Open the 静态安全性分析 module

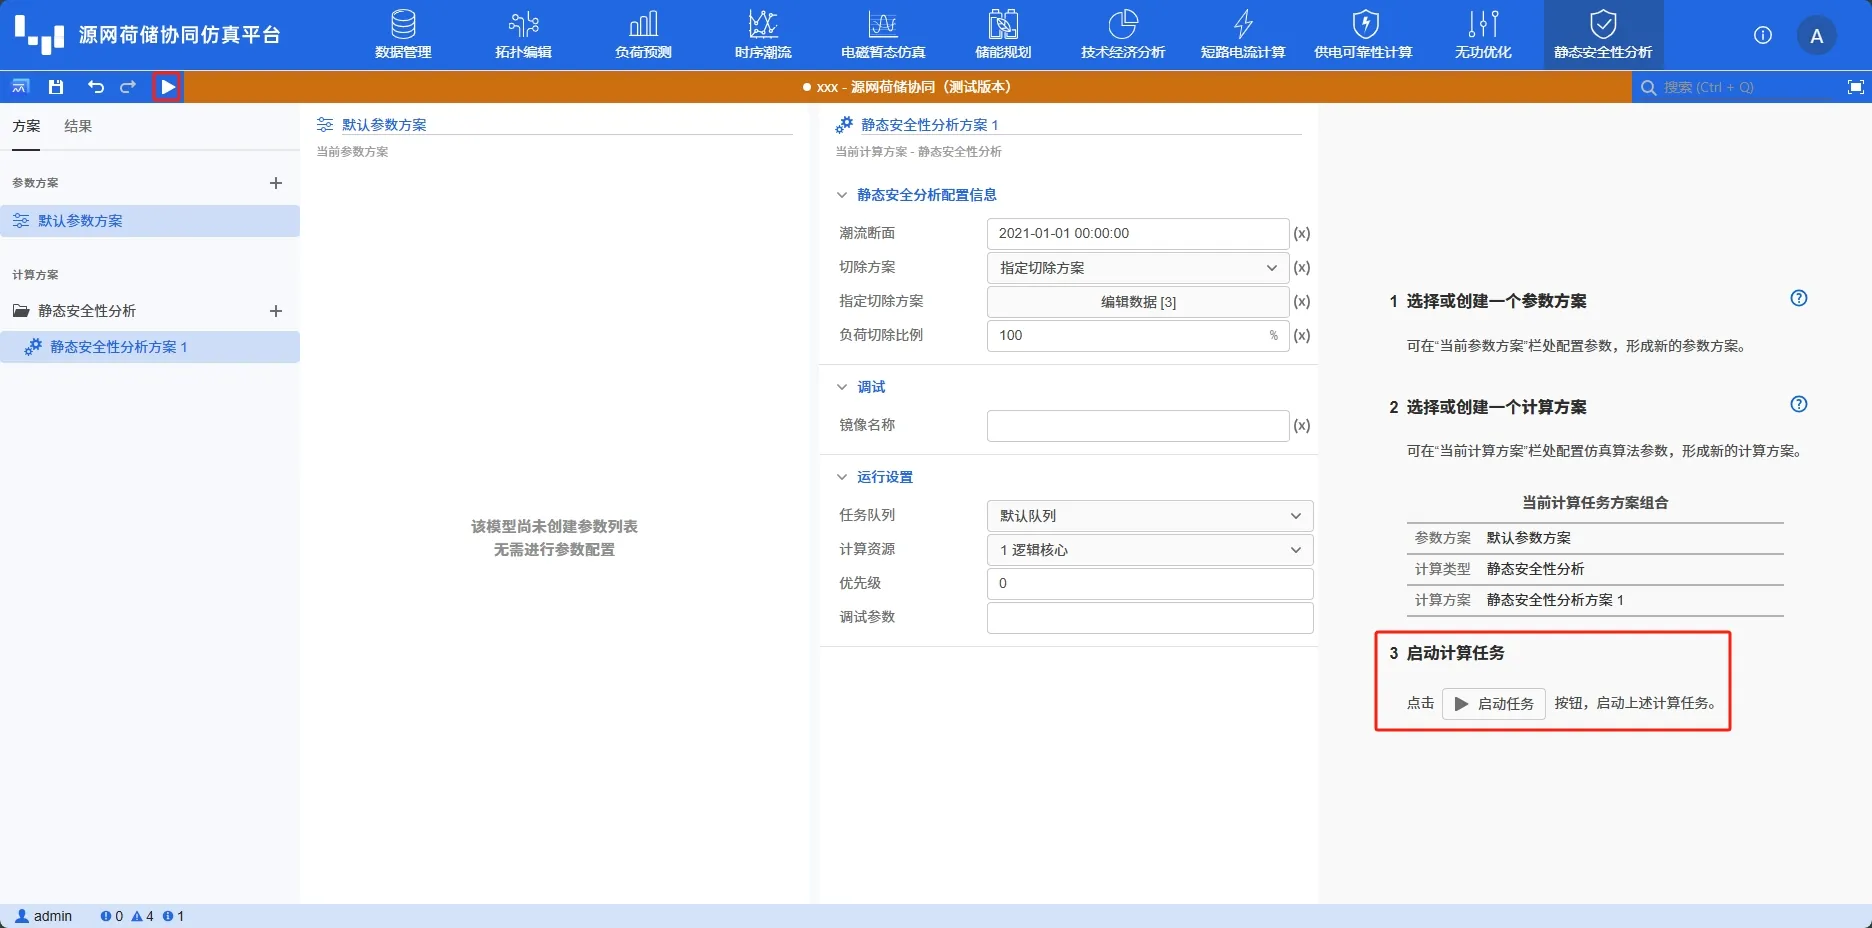point(1603,35)
